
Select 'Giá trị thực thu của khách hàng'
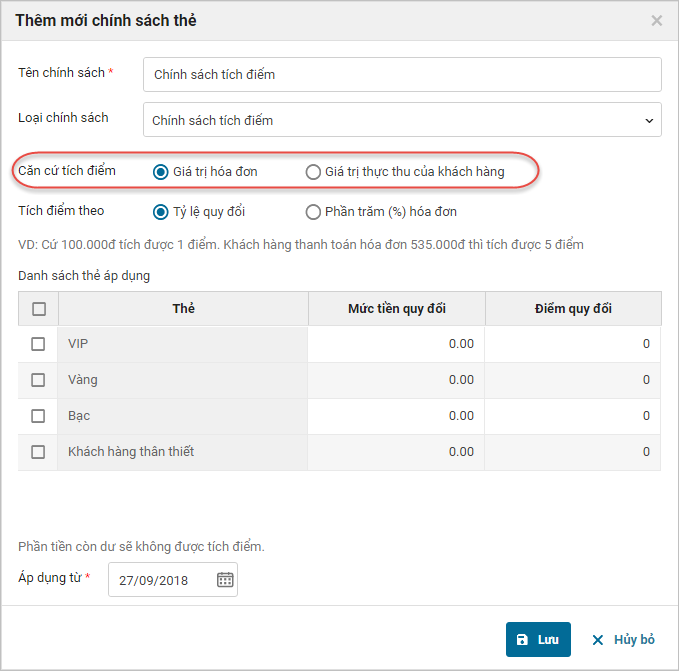(x=313, y=172)
